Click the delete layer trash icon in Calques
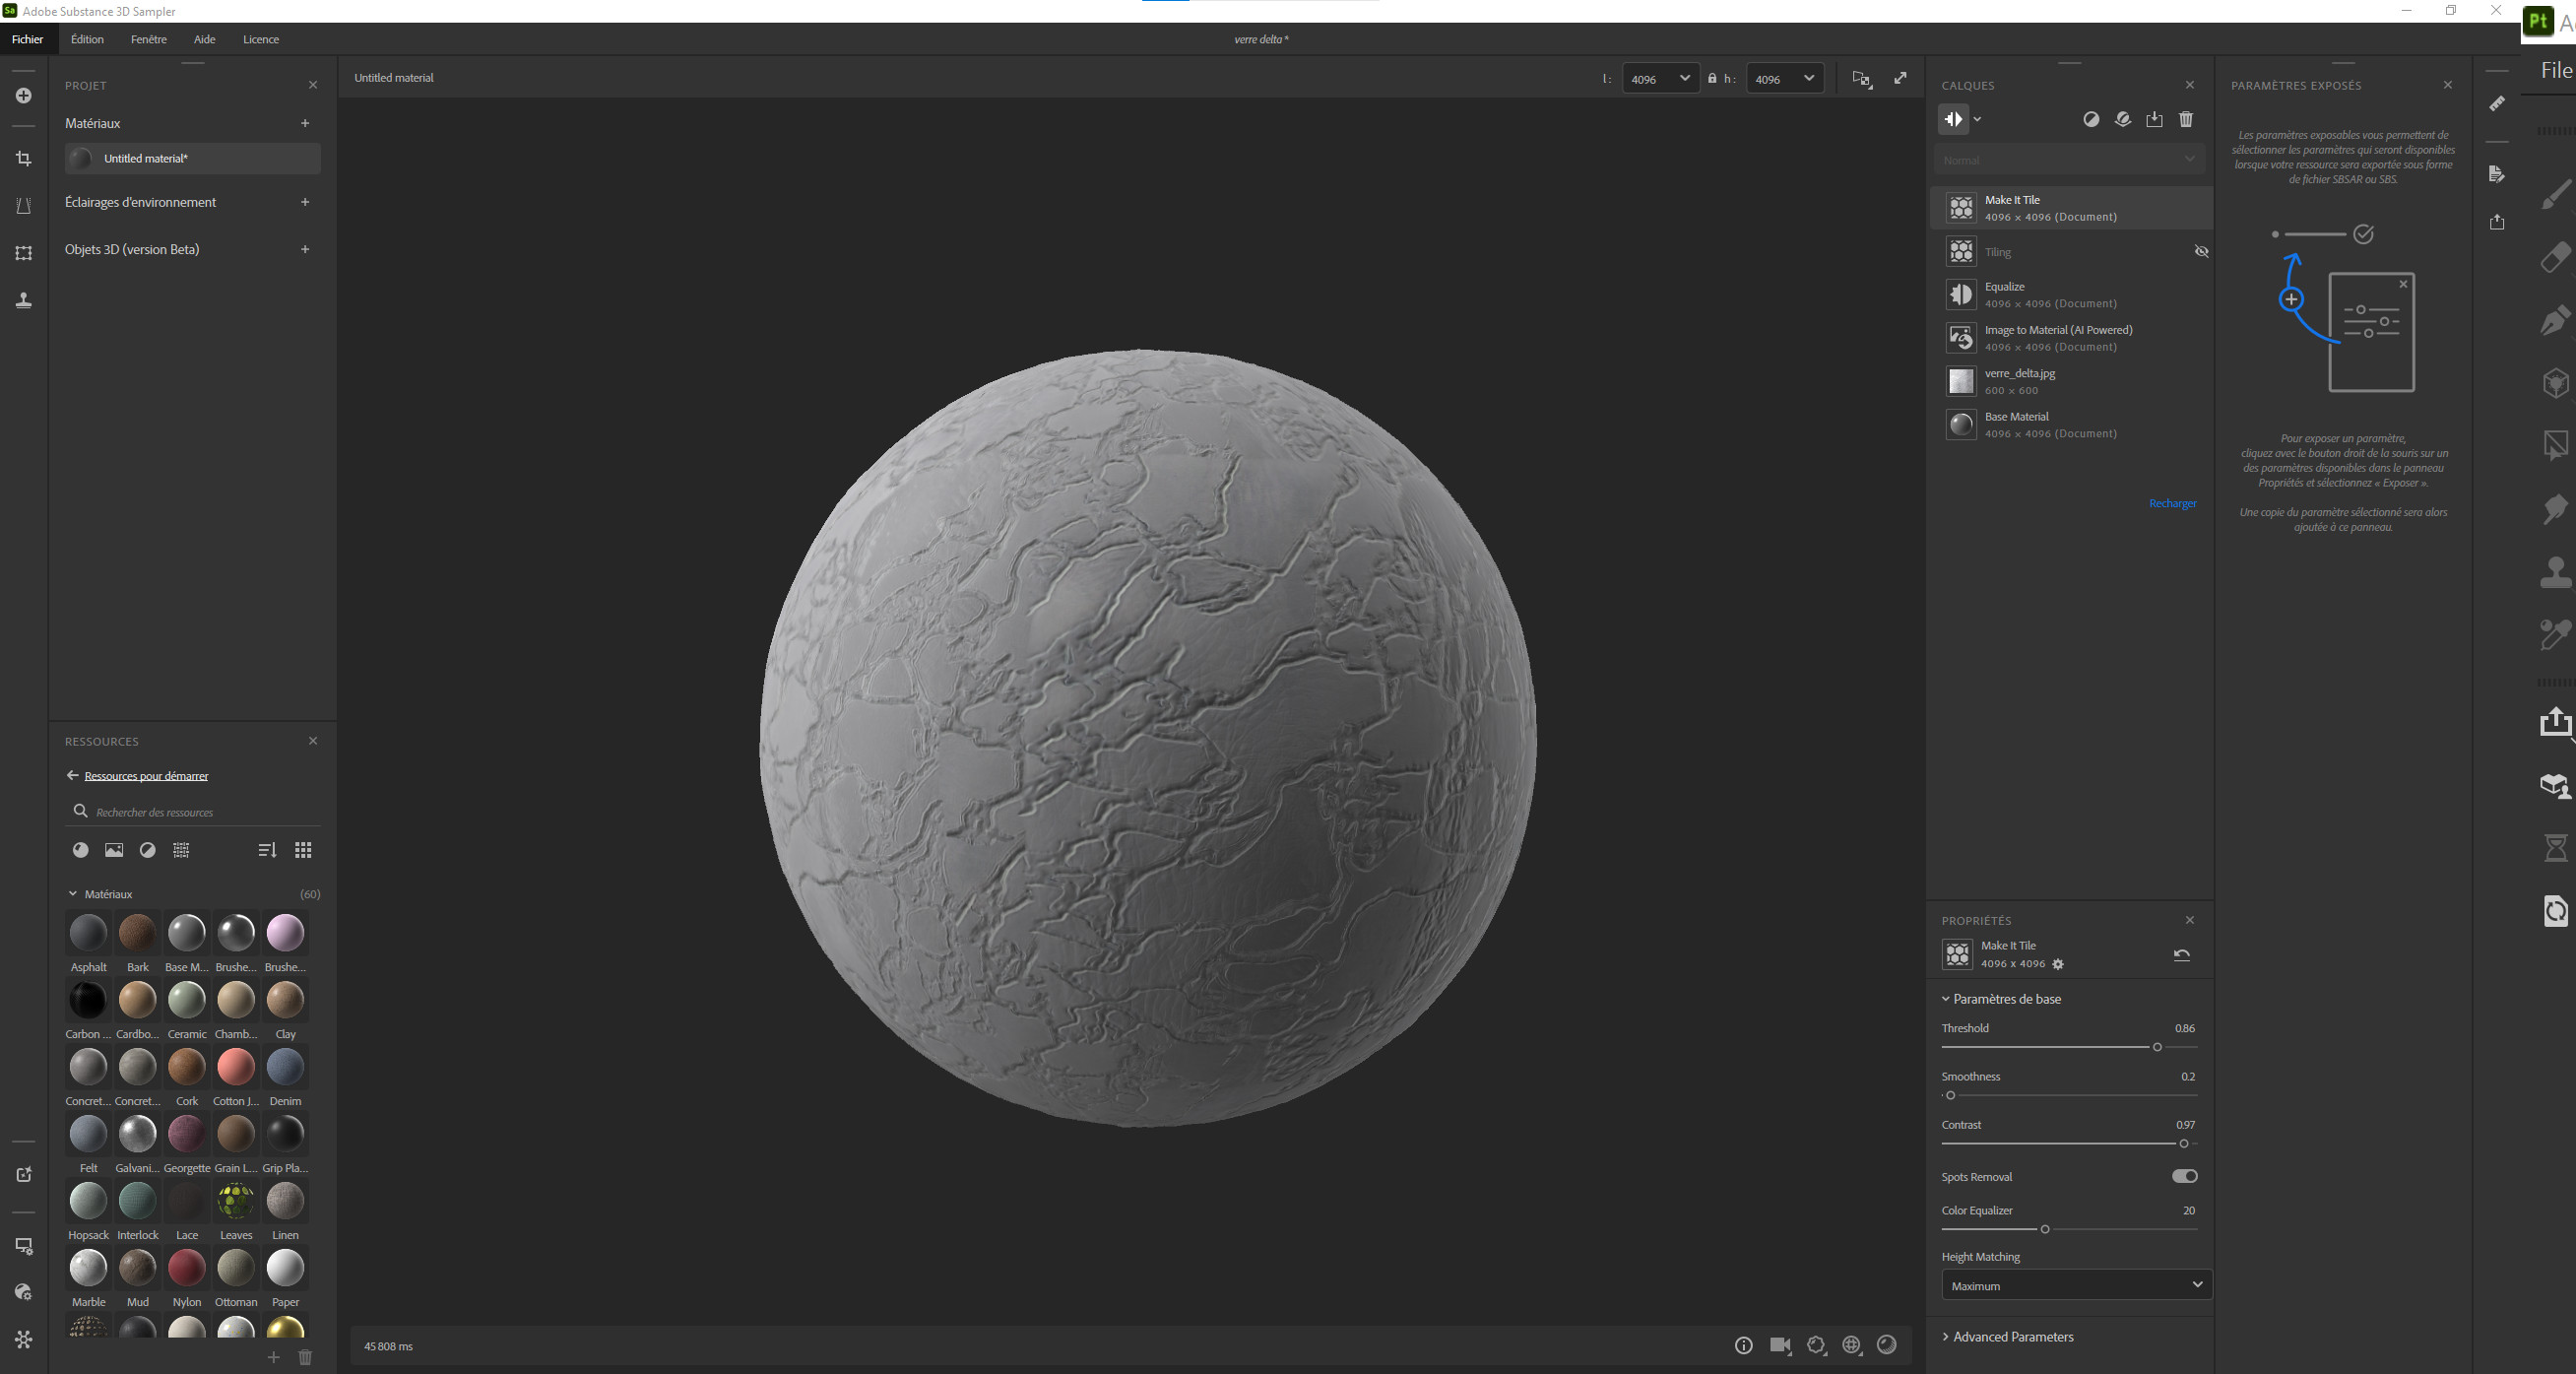Image resolution: width=2576 pixels, height=1374 pixels. (x=2186, y=119)
